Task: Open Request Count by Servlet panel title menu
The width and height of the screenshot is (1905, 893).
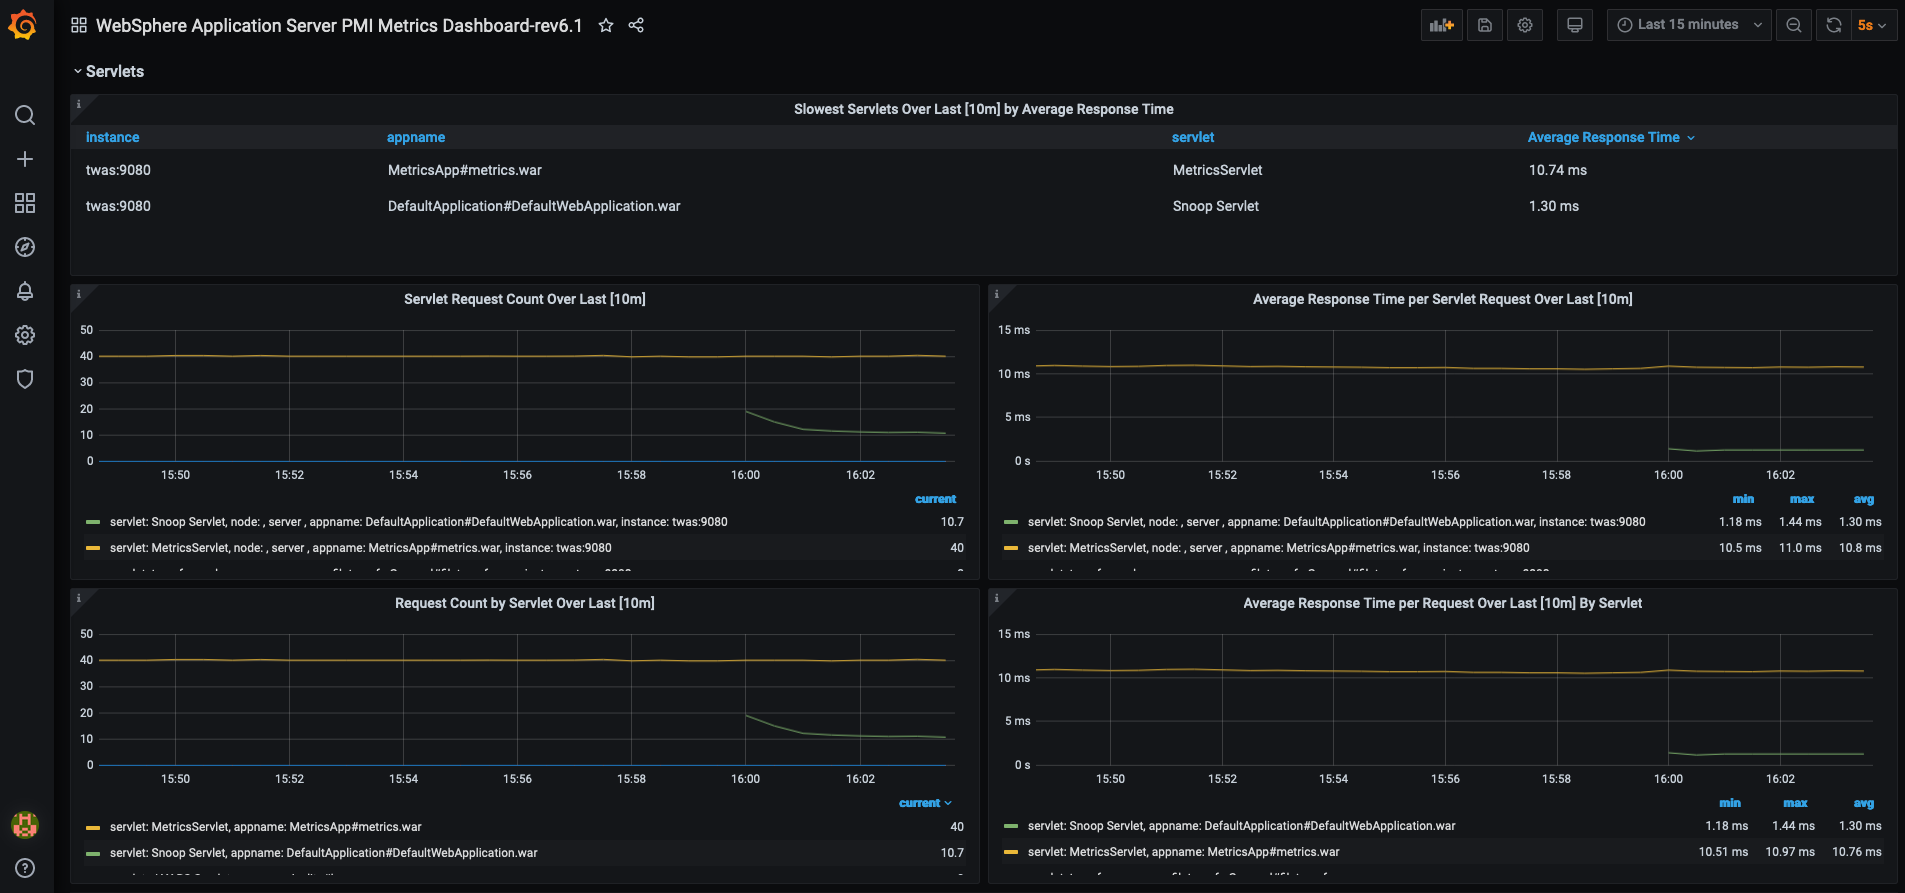Action: (525, 603)
